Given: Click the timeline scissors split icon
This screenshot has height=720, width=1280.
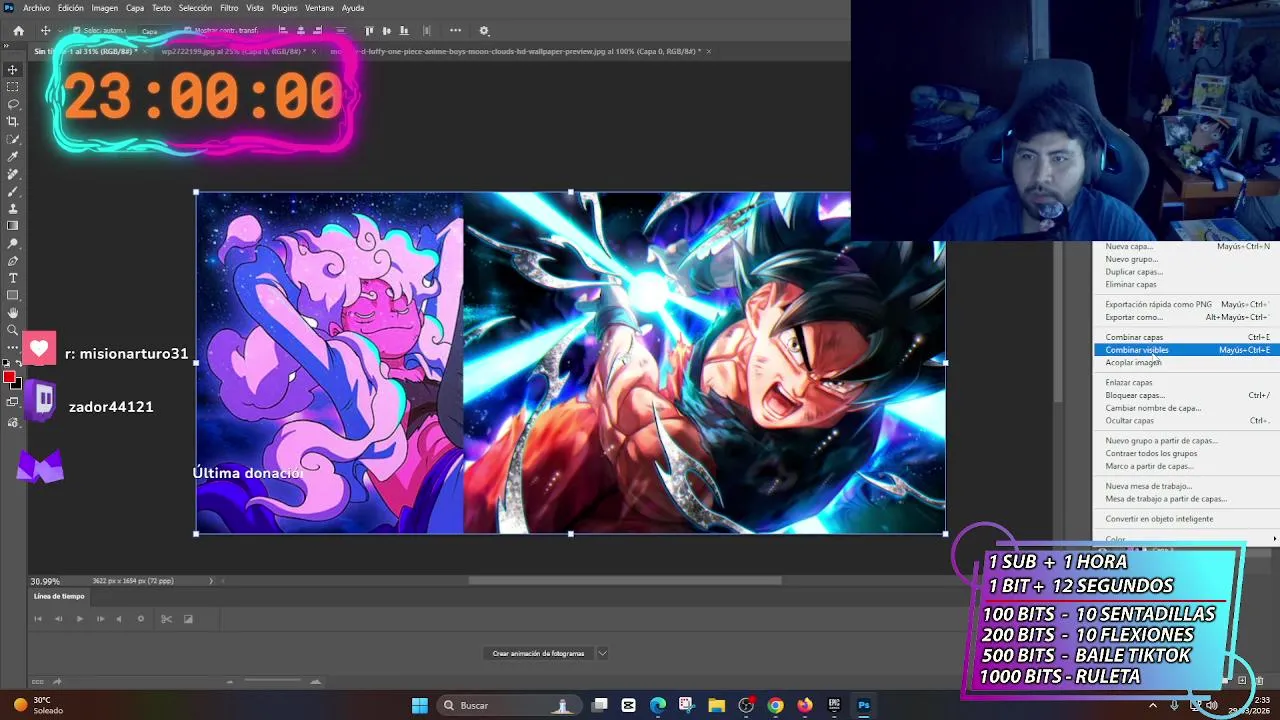Looking at the screenshot, I should click(x=166, y=619).
